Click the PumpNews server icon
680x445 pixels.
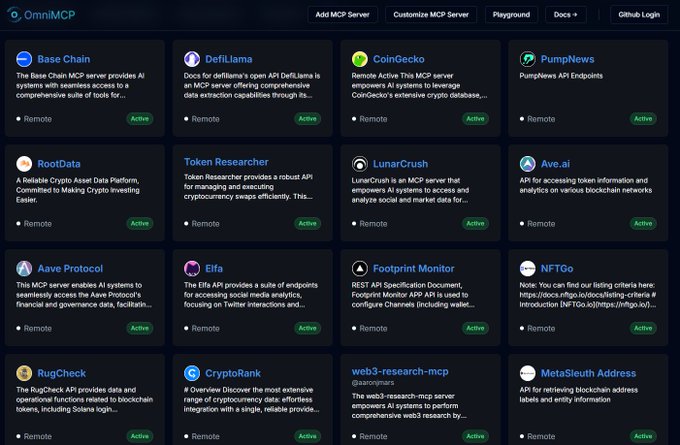(x=528, y=59)
